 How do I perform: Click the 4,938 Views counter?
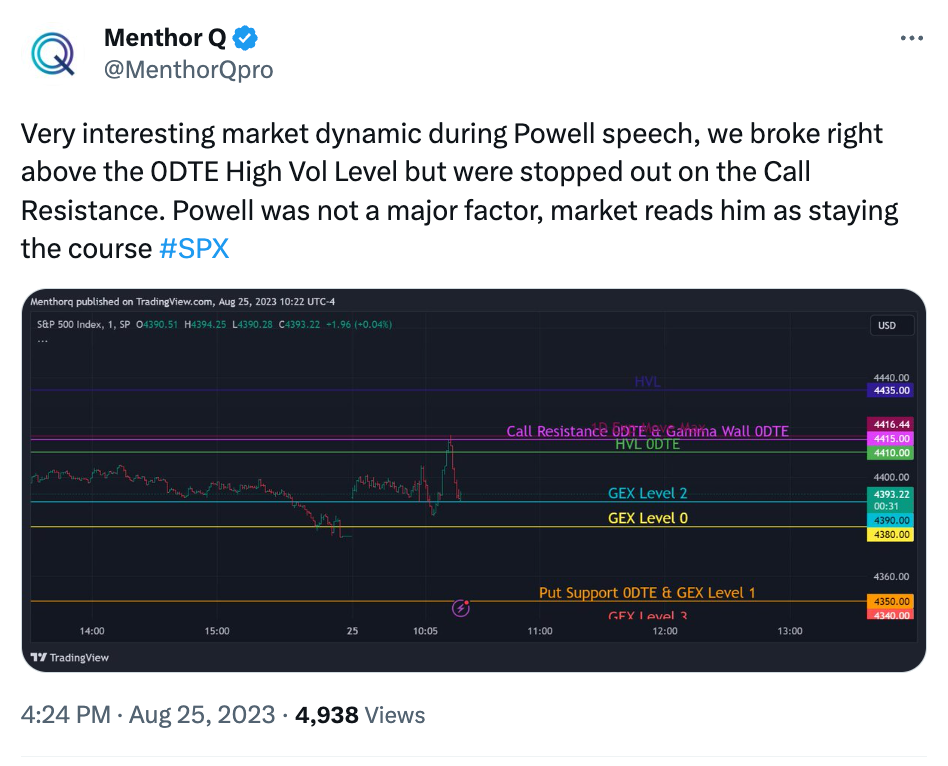(x=360, y=715)
